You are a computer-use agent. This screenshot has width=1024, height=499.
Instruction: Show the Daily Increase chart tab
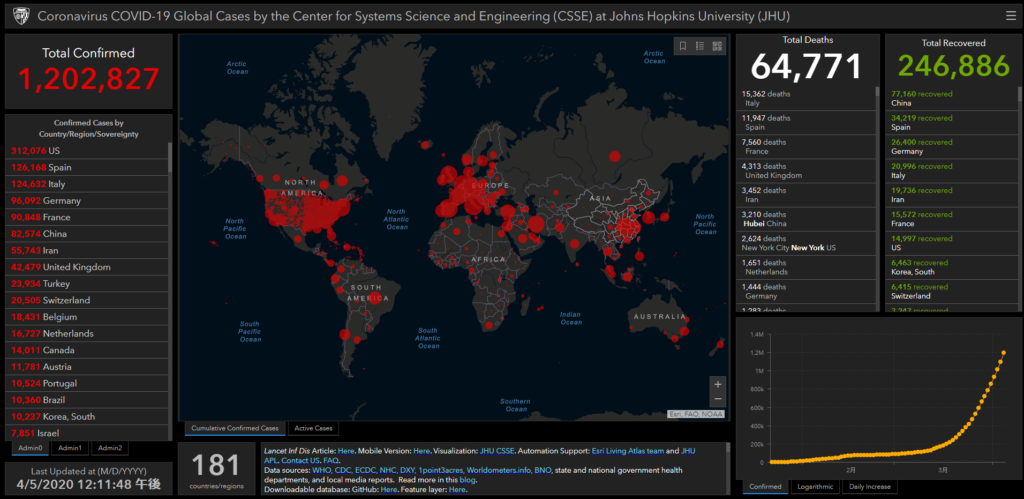(869, 487)
